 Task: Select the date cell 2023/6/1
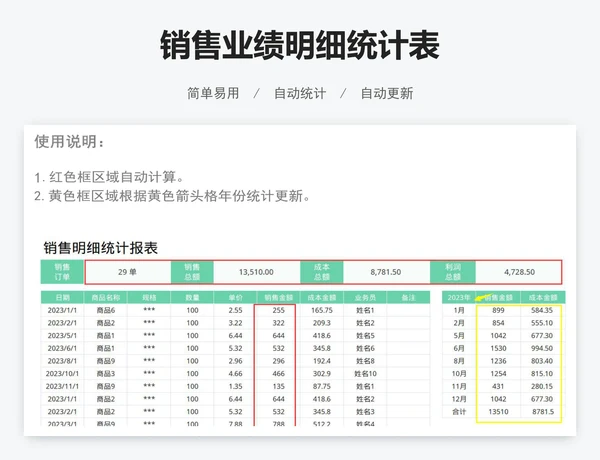(x=62, y=348)
